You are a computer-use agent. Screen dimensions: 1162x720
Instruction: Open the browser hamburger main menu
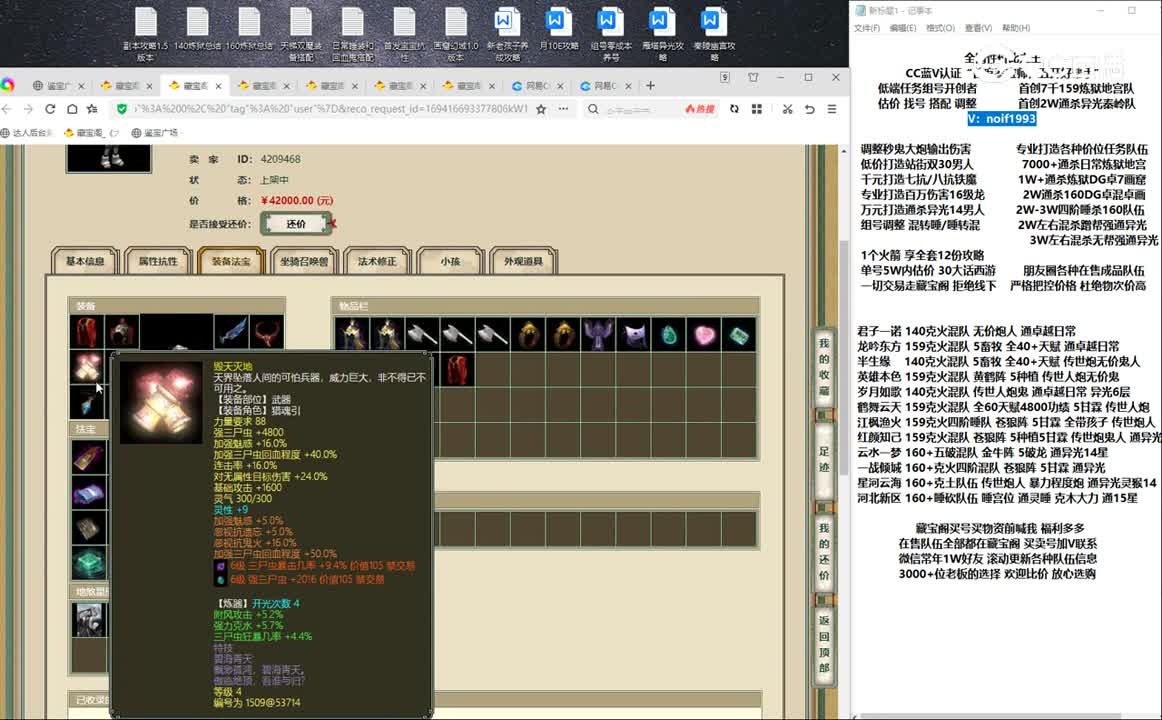(x=832, y=109)
